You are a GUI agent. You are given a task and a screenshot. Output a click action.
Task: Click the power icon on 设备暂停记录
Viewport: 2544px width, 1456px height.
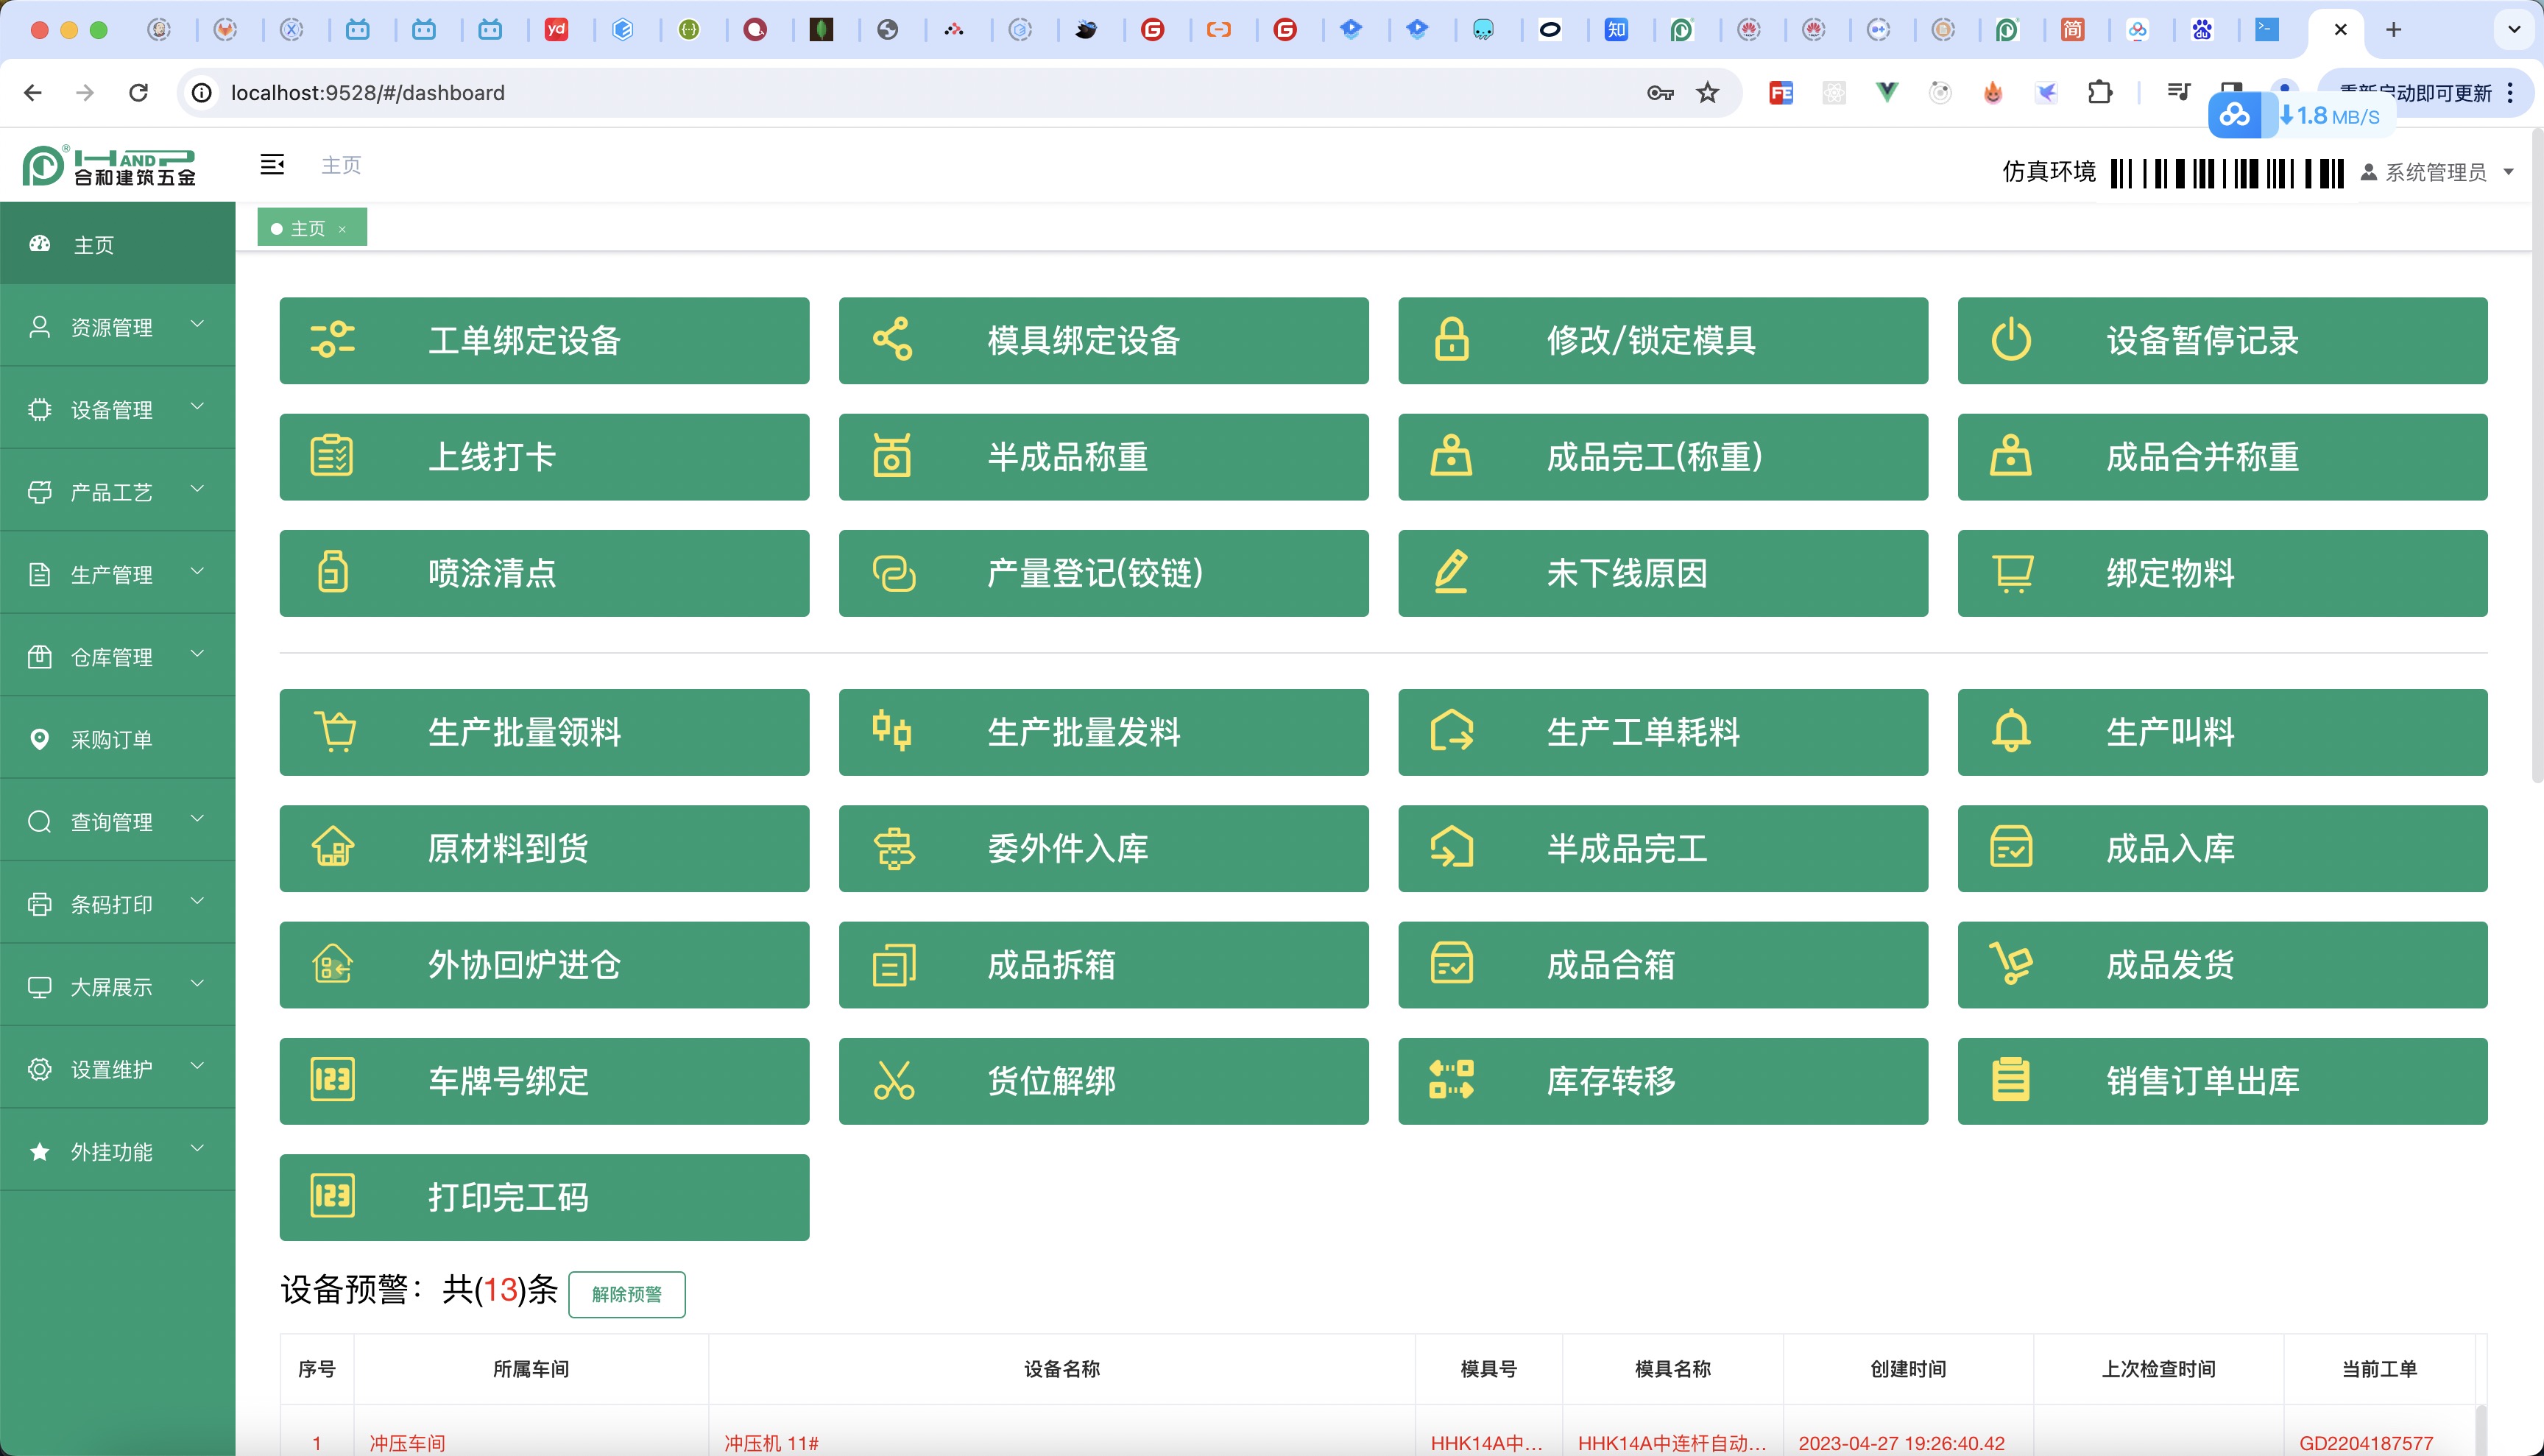pos(2010,340)
